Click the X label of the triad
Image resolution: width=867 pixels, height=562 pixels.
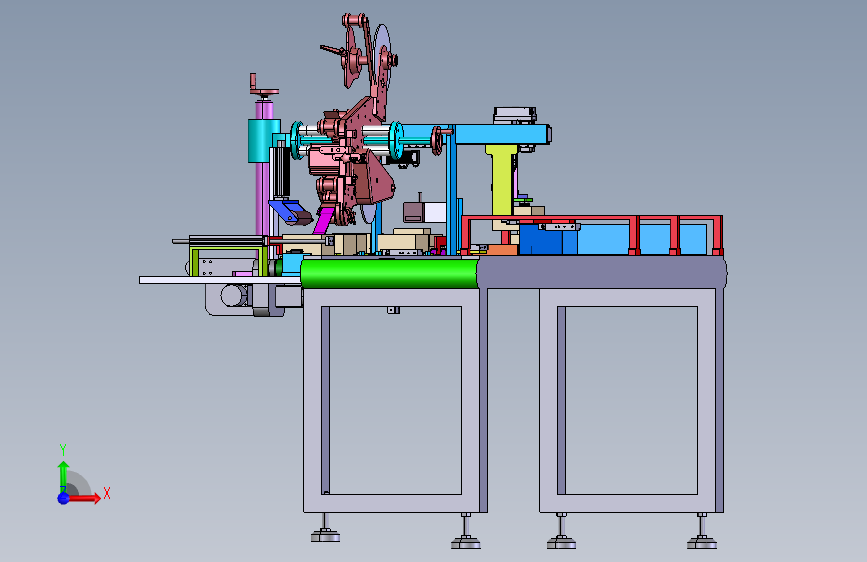coord(107,493)
